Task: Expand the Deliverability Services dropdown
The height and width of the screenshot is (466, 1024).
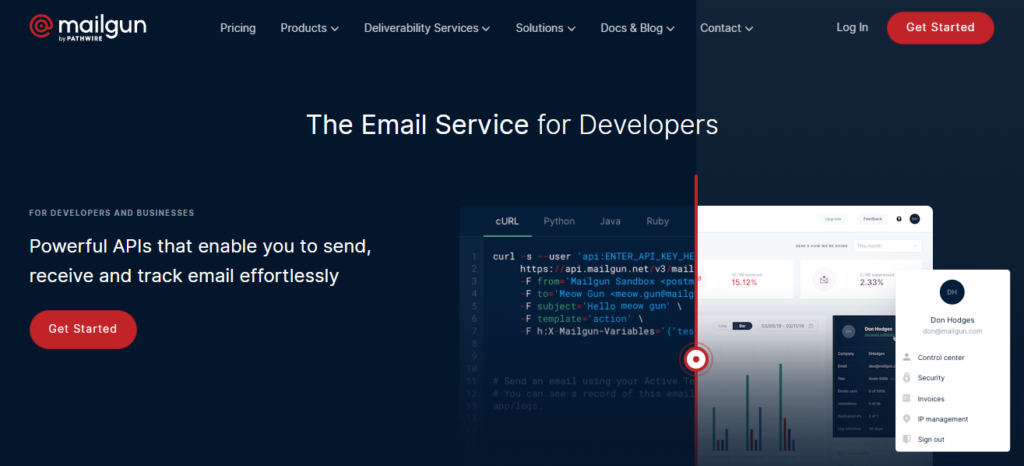Action: coord(427,28)
